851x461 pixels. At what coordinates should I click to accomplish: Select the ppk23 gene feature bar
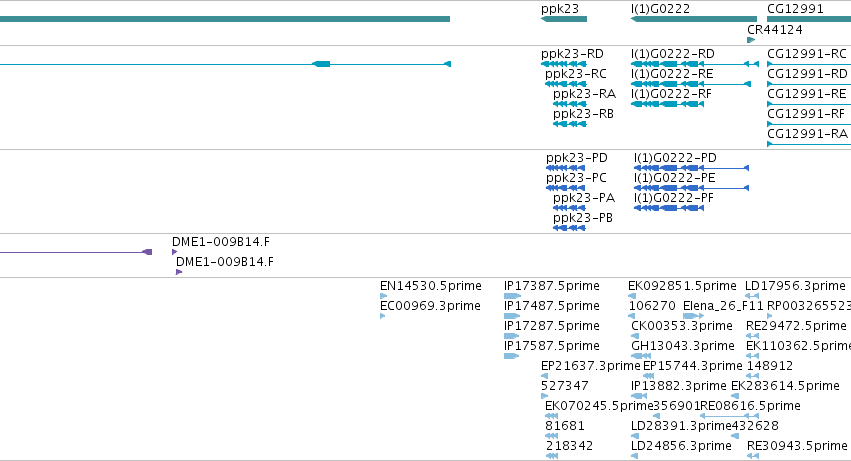564,19
